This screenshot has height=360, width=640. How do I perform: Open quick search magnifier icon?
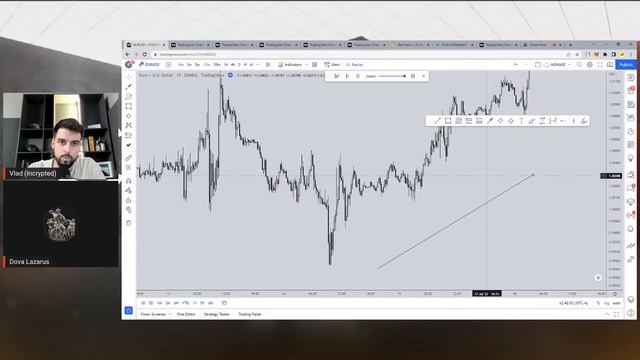click(579, 64)
